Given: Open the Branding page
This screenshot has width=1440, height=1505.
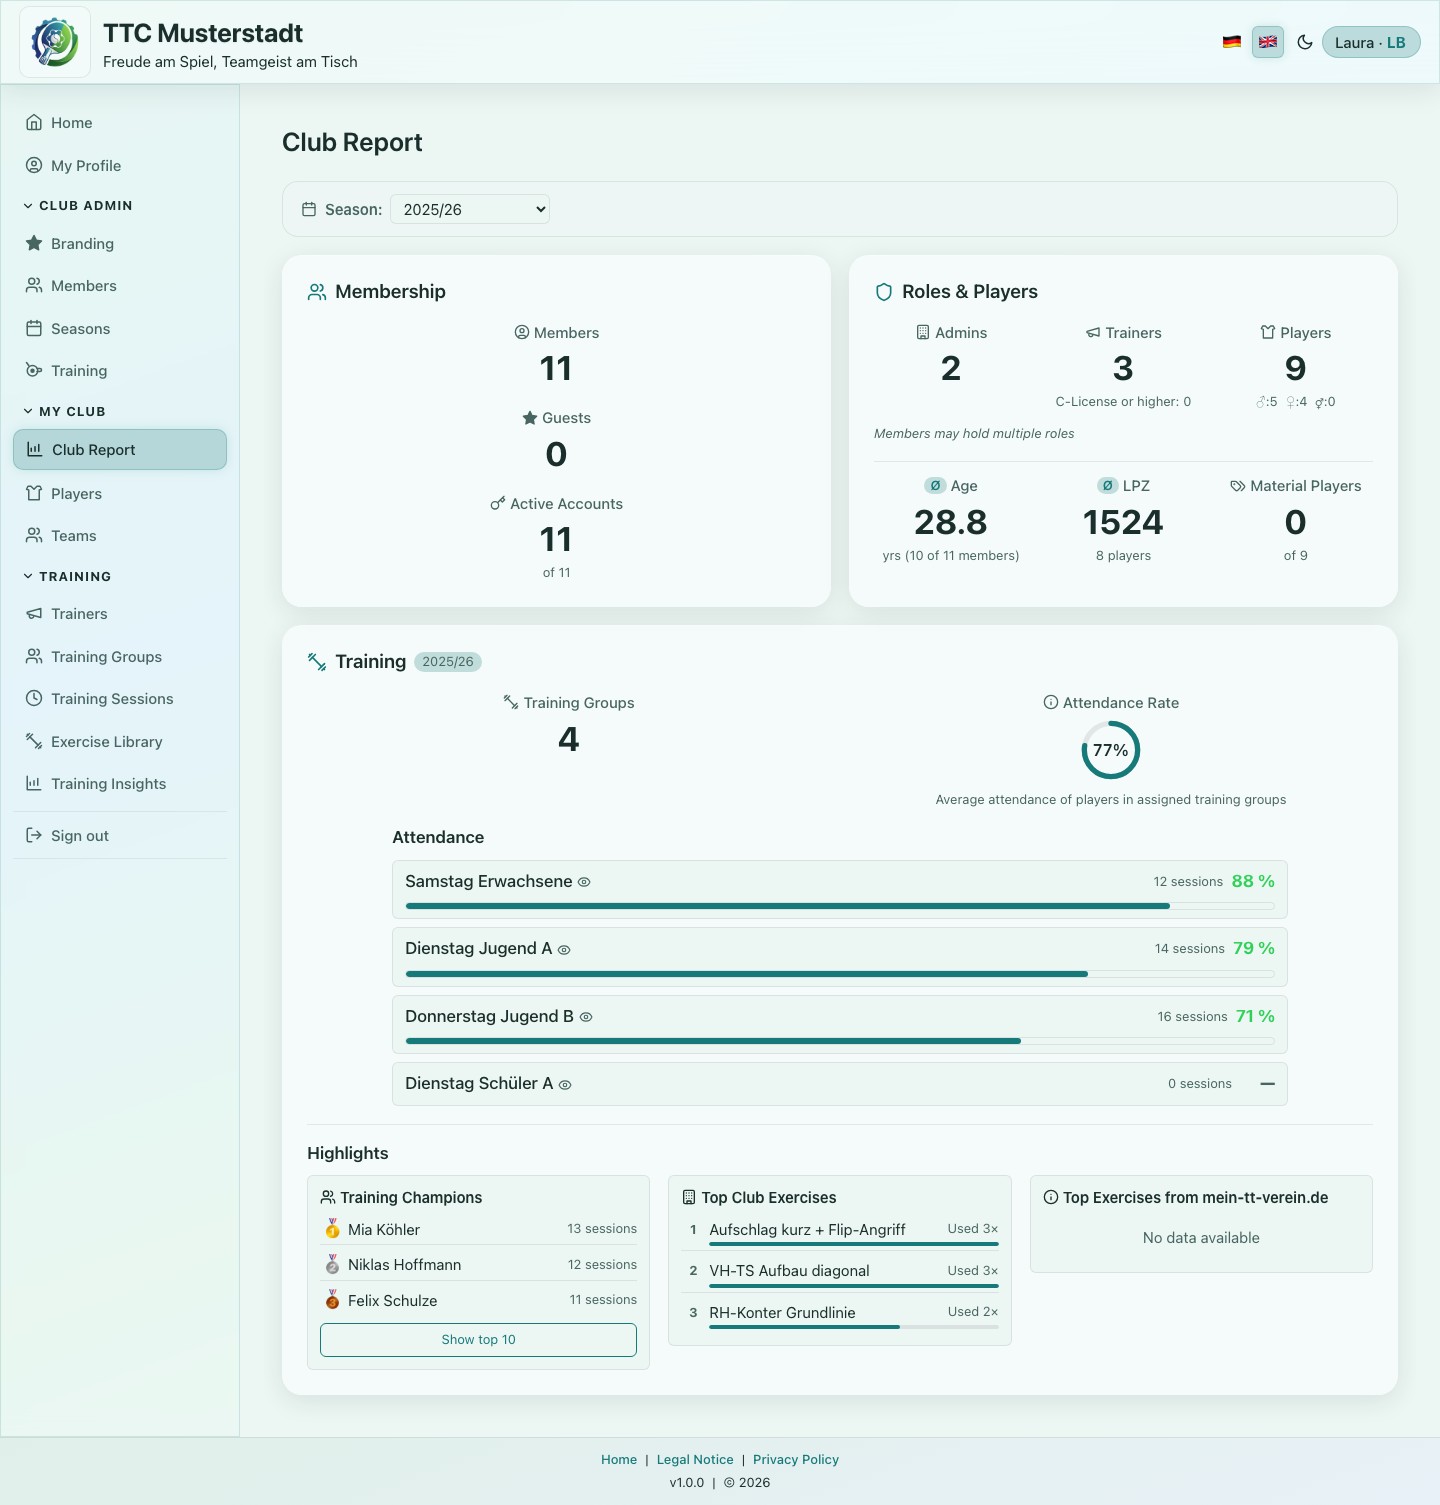Looking at the screenshot, I should point(120,243).
